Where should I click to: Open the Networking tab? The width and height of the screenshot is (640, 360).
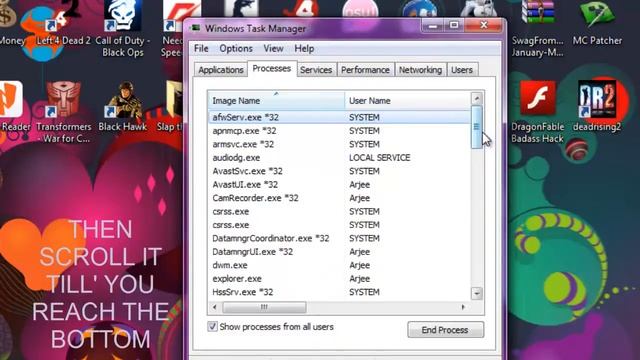(x=420, y=70)
